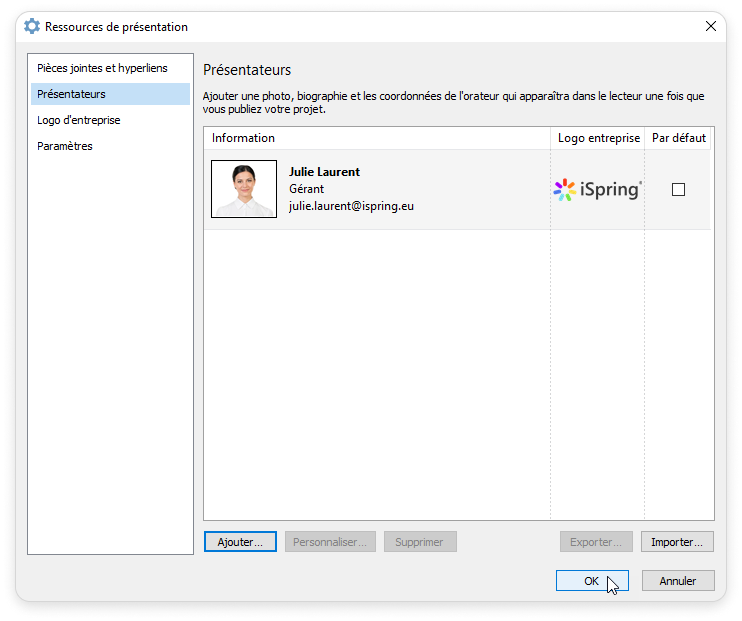Open Paramètres in the sidebar
742x621 pixels.
click(65, 146)
